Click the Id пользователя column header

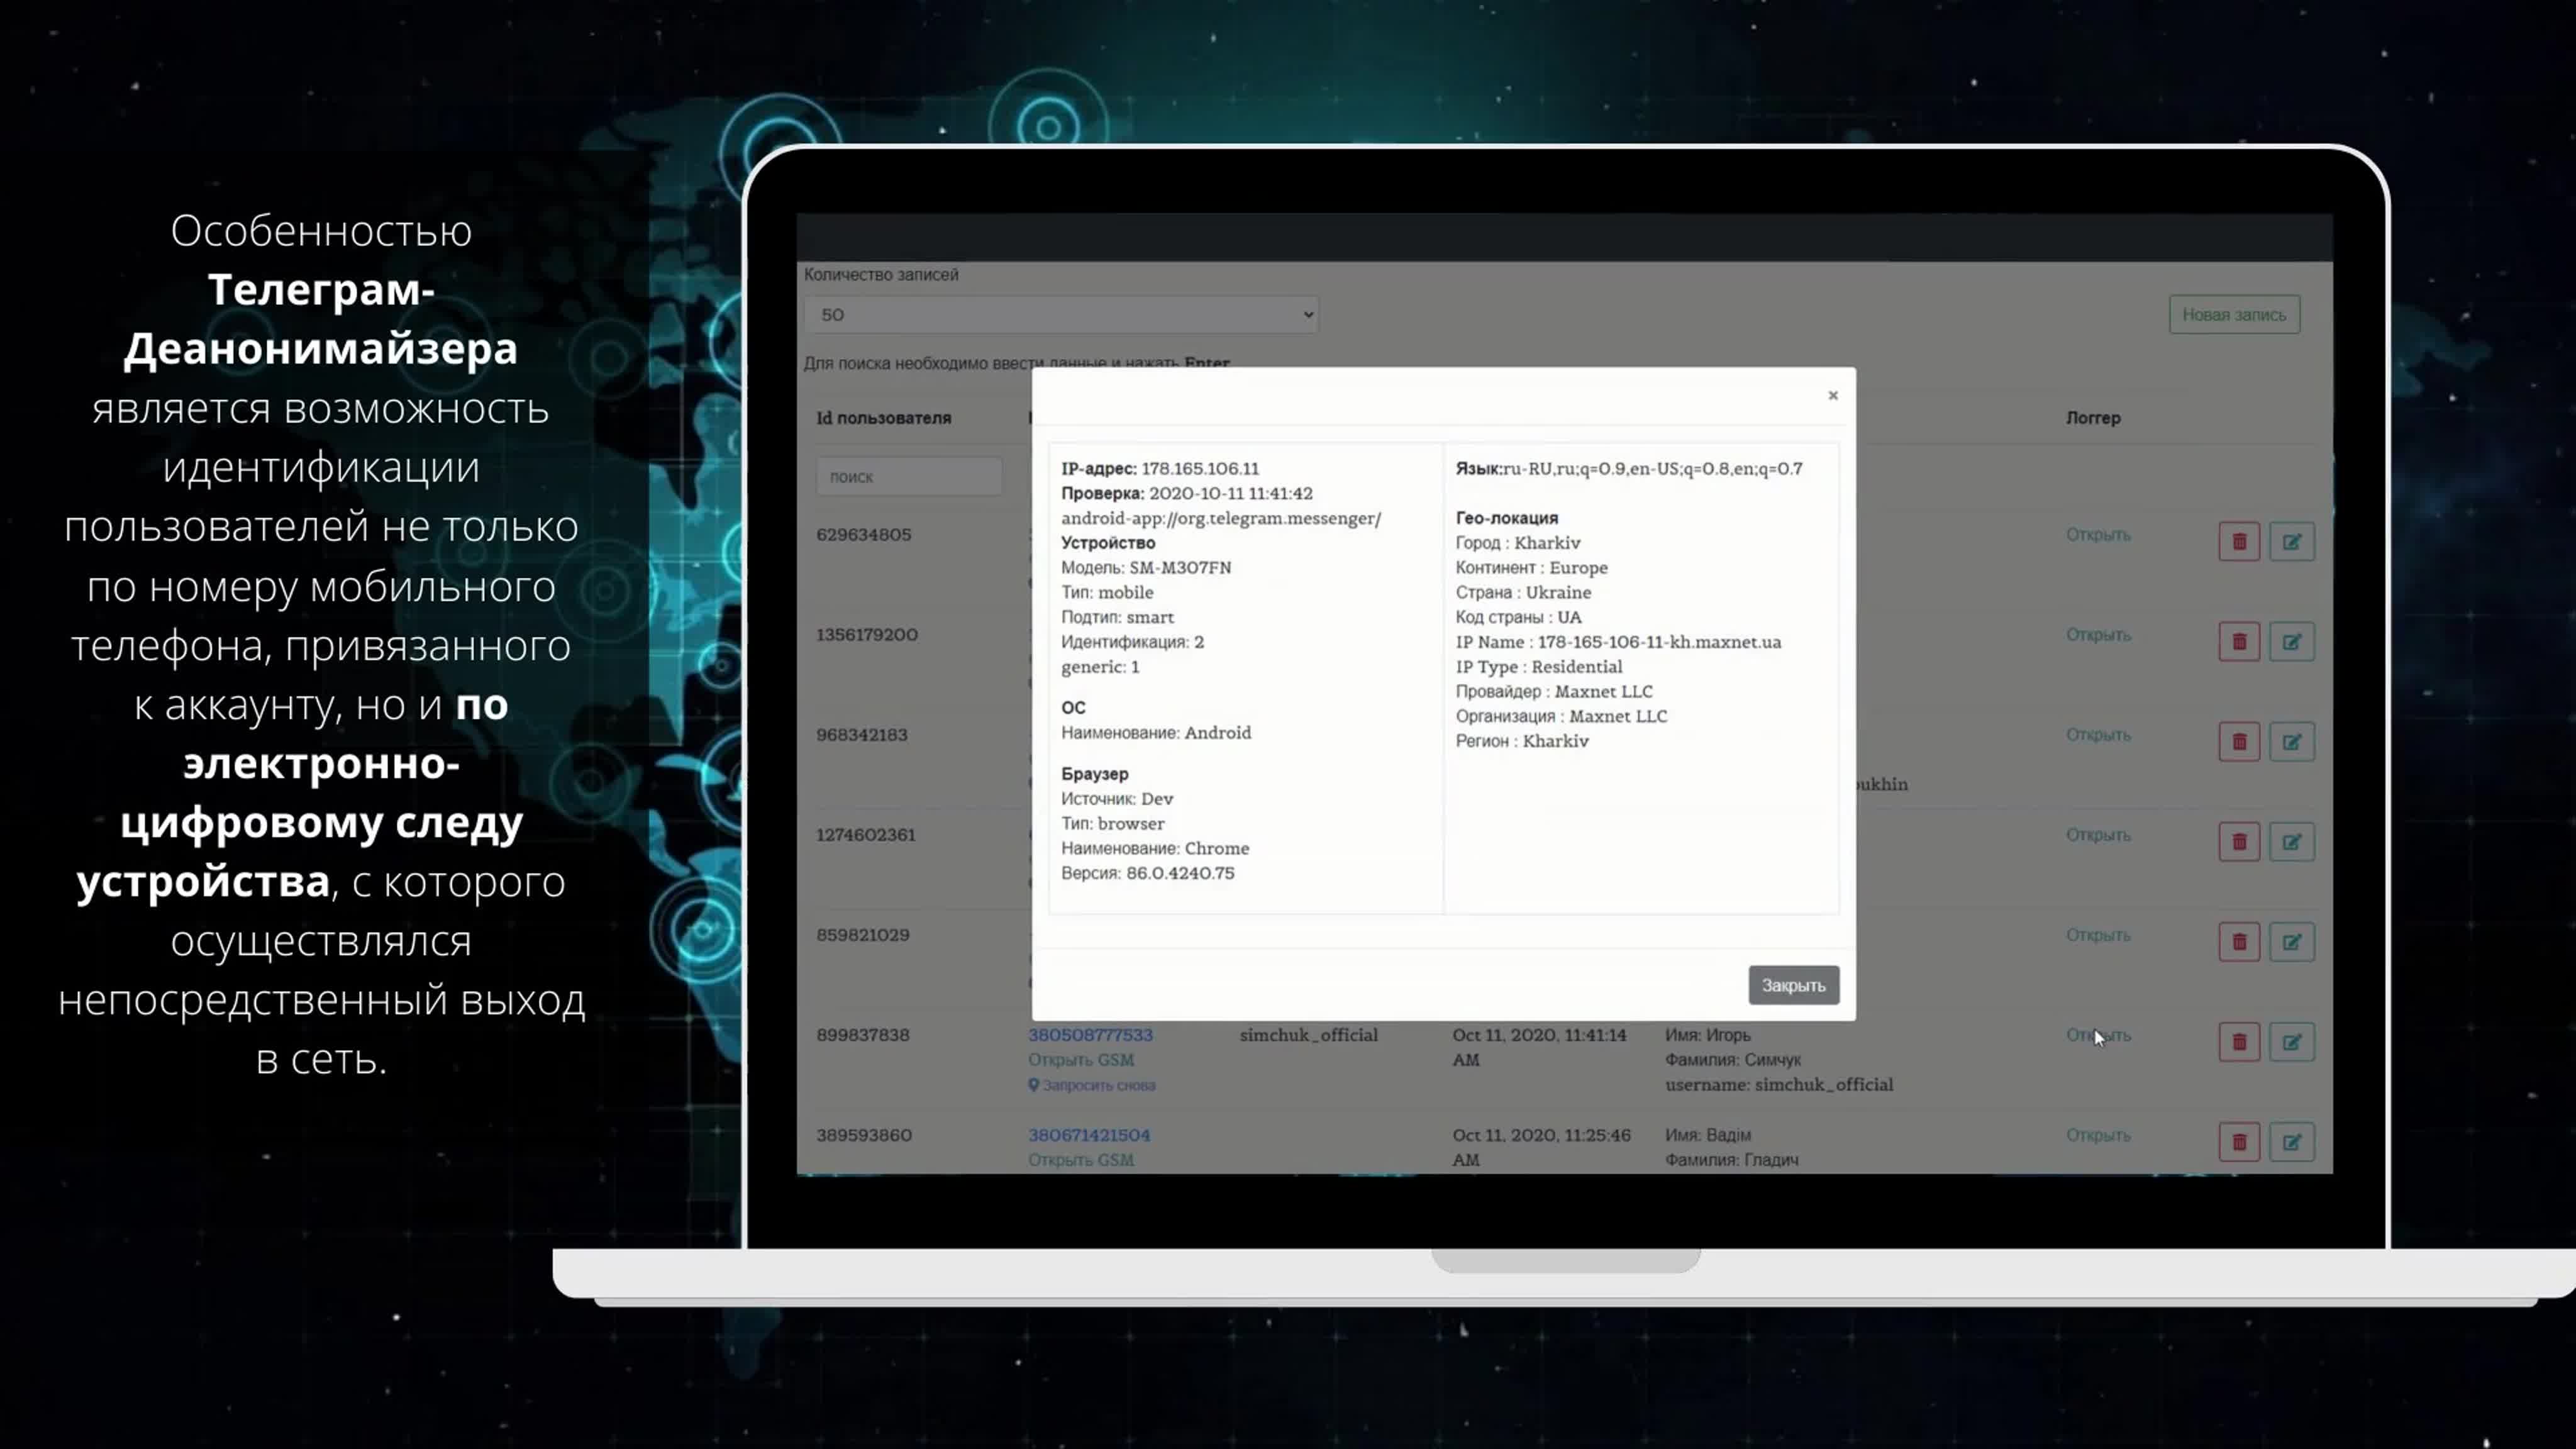point(883,417)
